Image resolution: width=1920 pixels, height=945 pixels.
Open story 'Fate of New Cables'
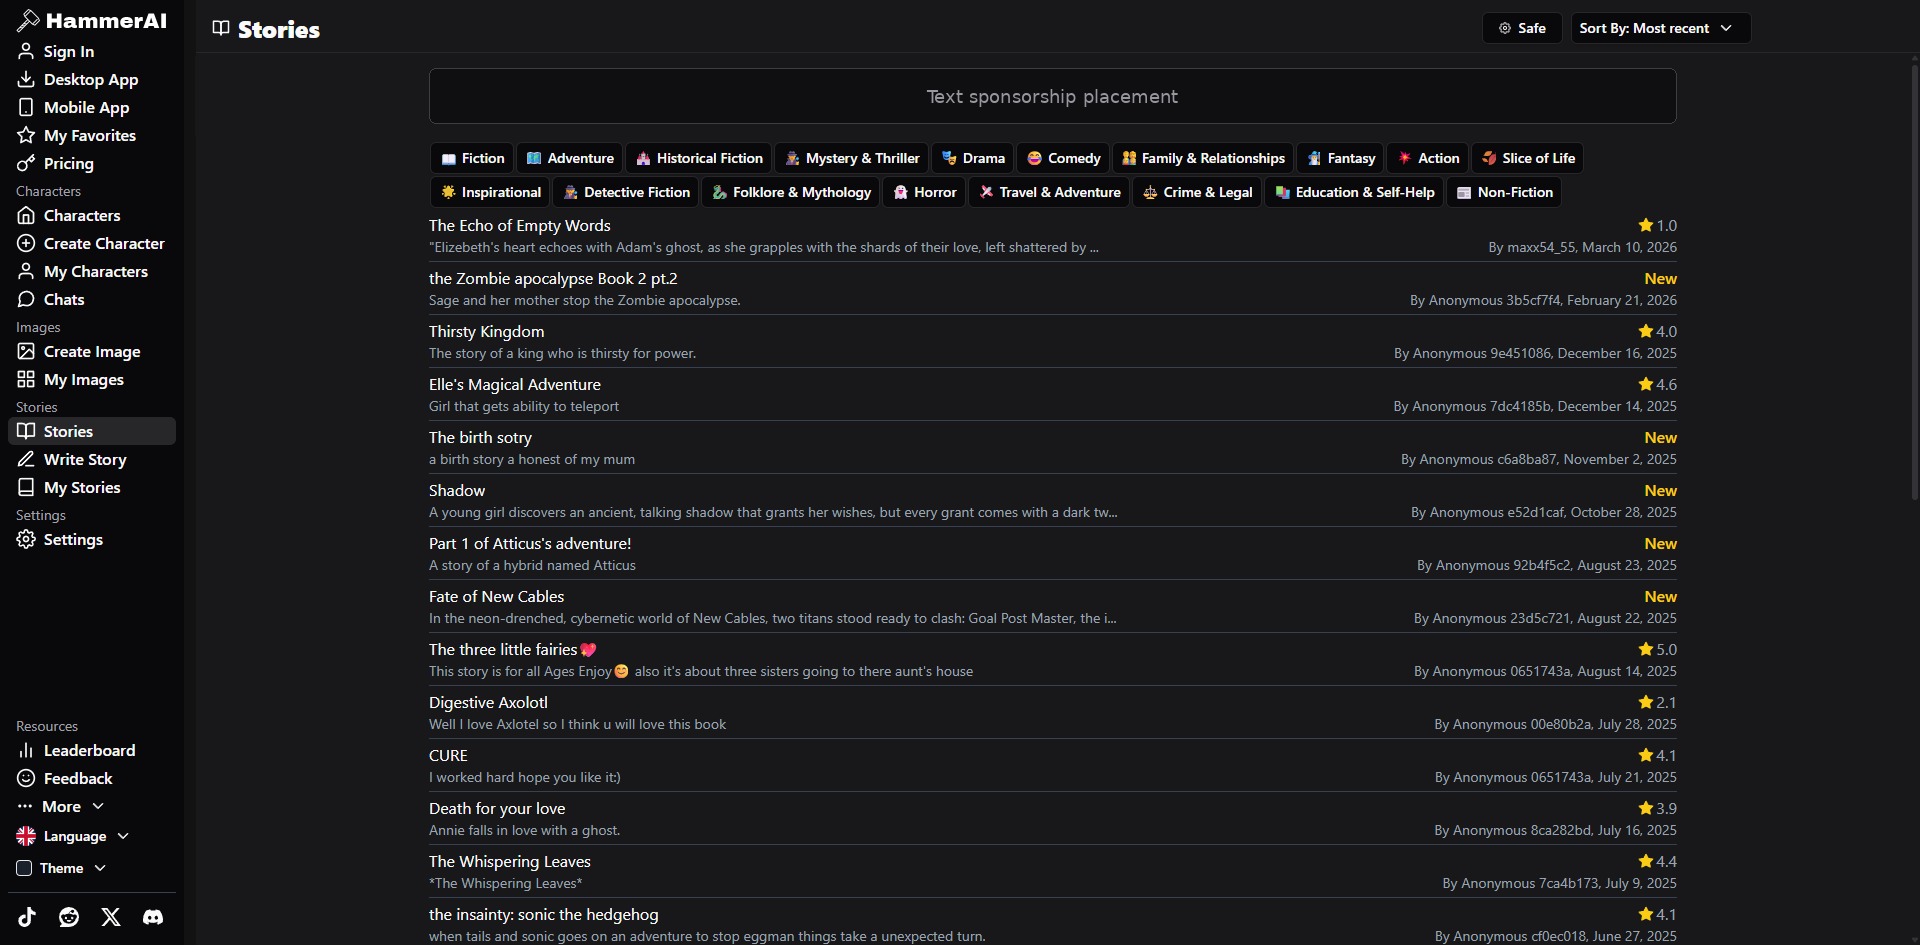tap(1052, 607)
